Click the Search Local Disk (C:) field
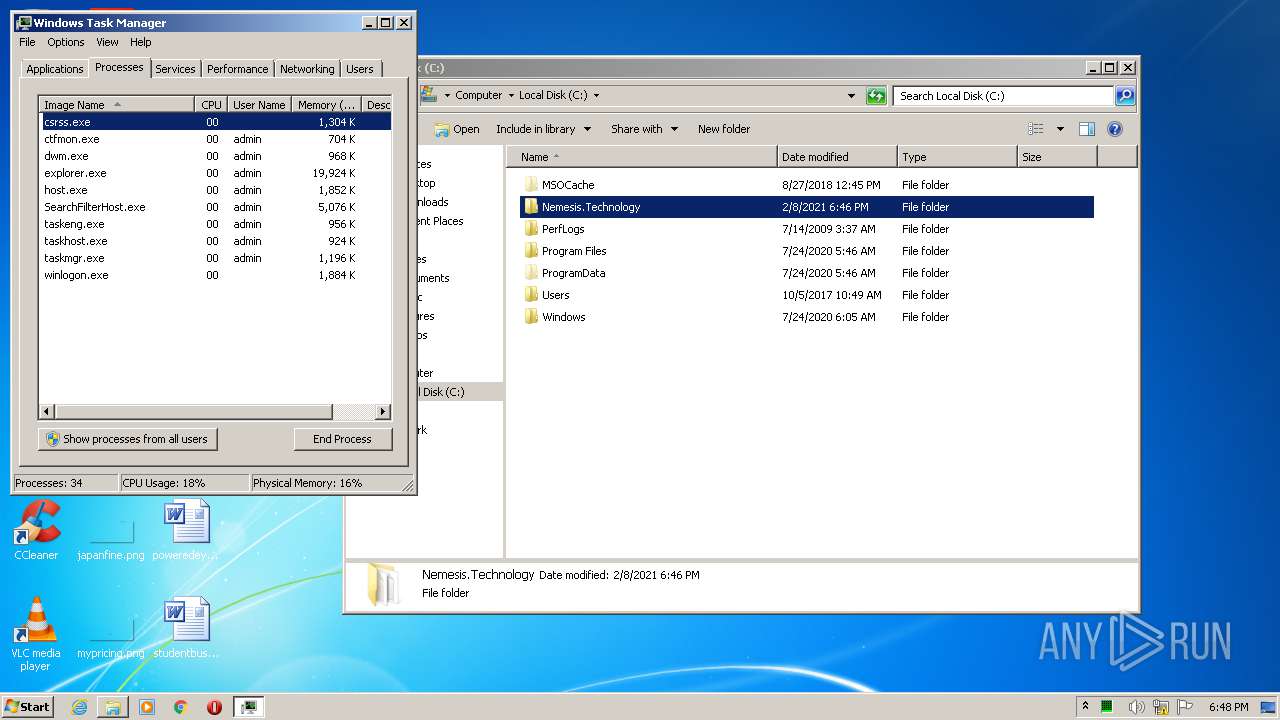Image resolution: width=1280 pixels, height=720 pixels. pos(1003,96)
